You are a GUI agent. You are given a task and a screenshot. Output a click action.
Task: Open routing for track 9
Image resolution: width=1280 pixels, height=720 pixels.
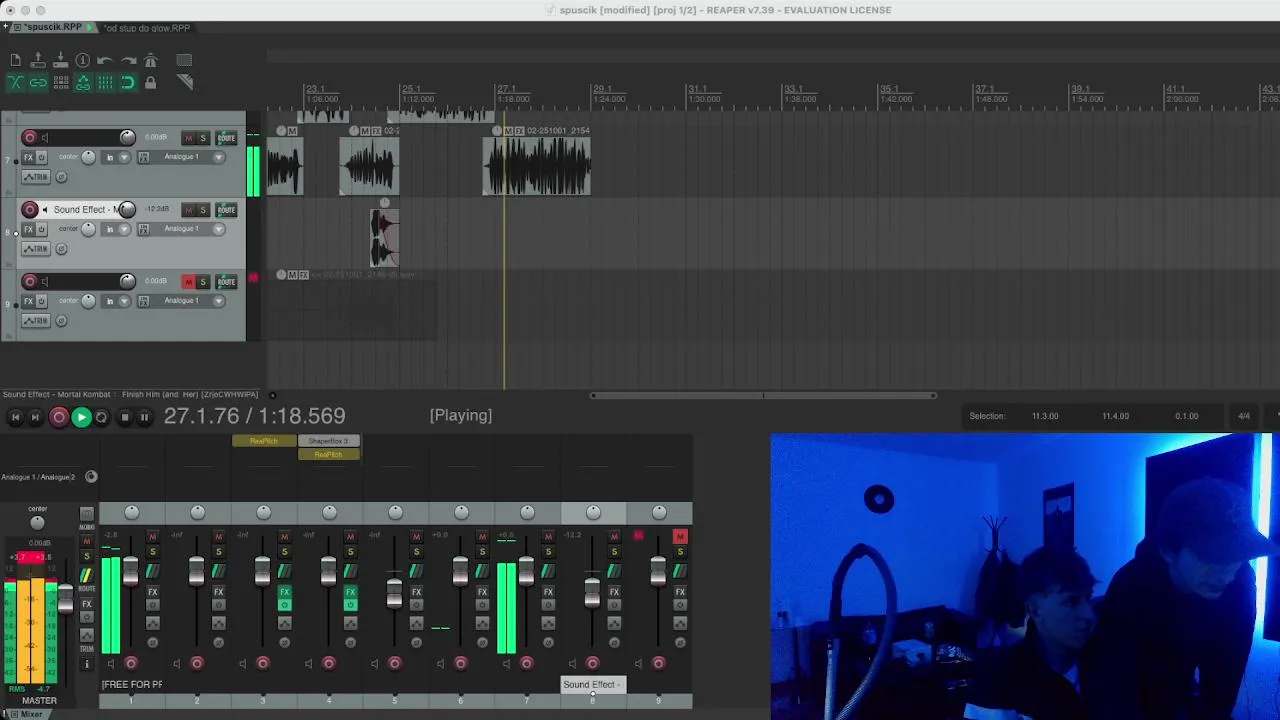(x=226, y=282)
